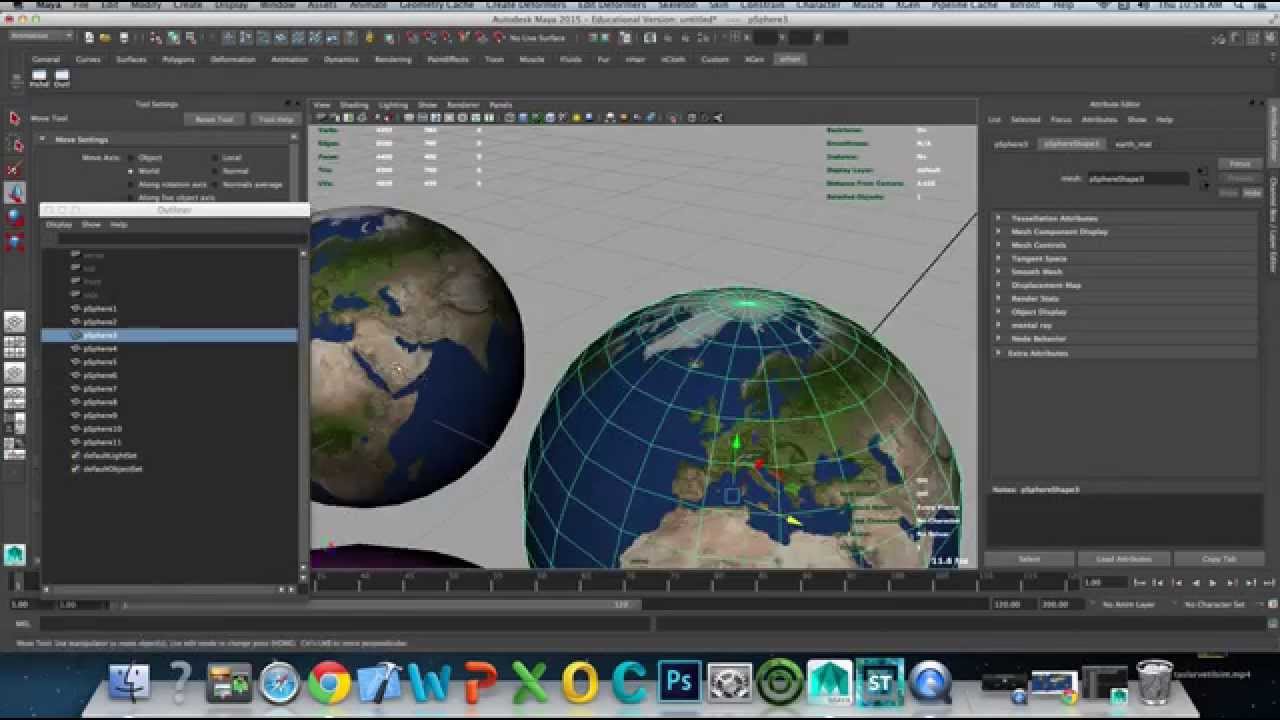Open the Polygons shelf tab
This screenshot has width=1280, height=720.
(178, 59)
